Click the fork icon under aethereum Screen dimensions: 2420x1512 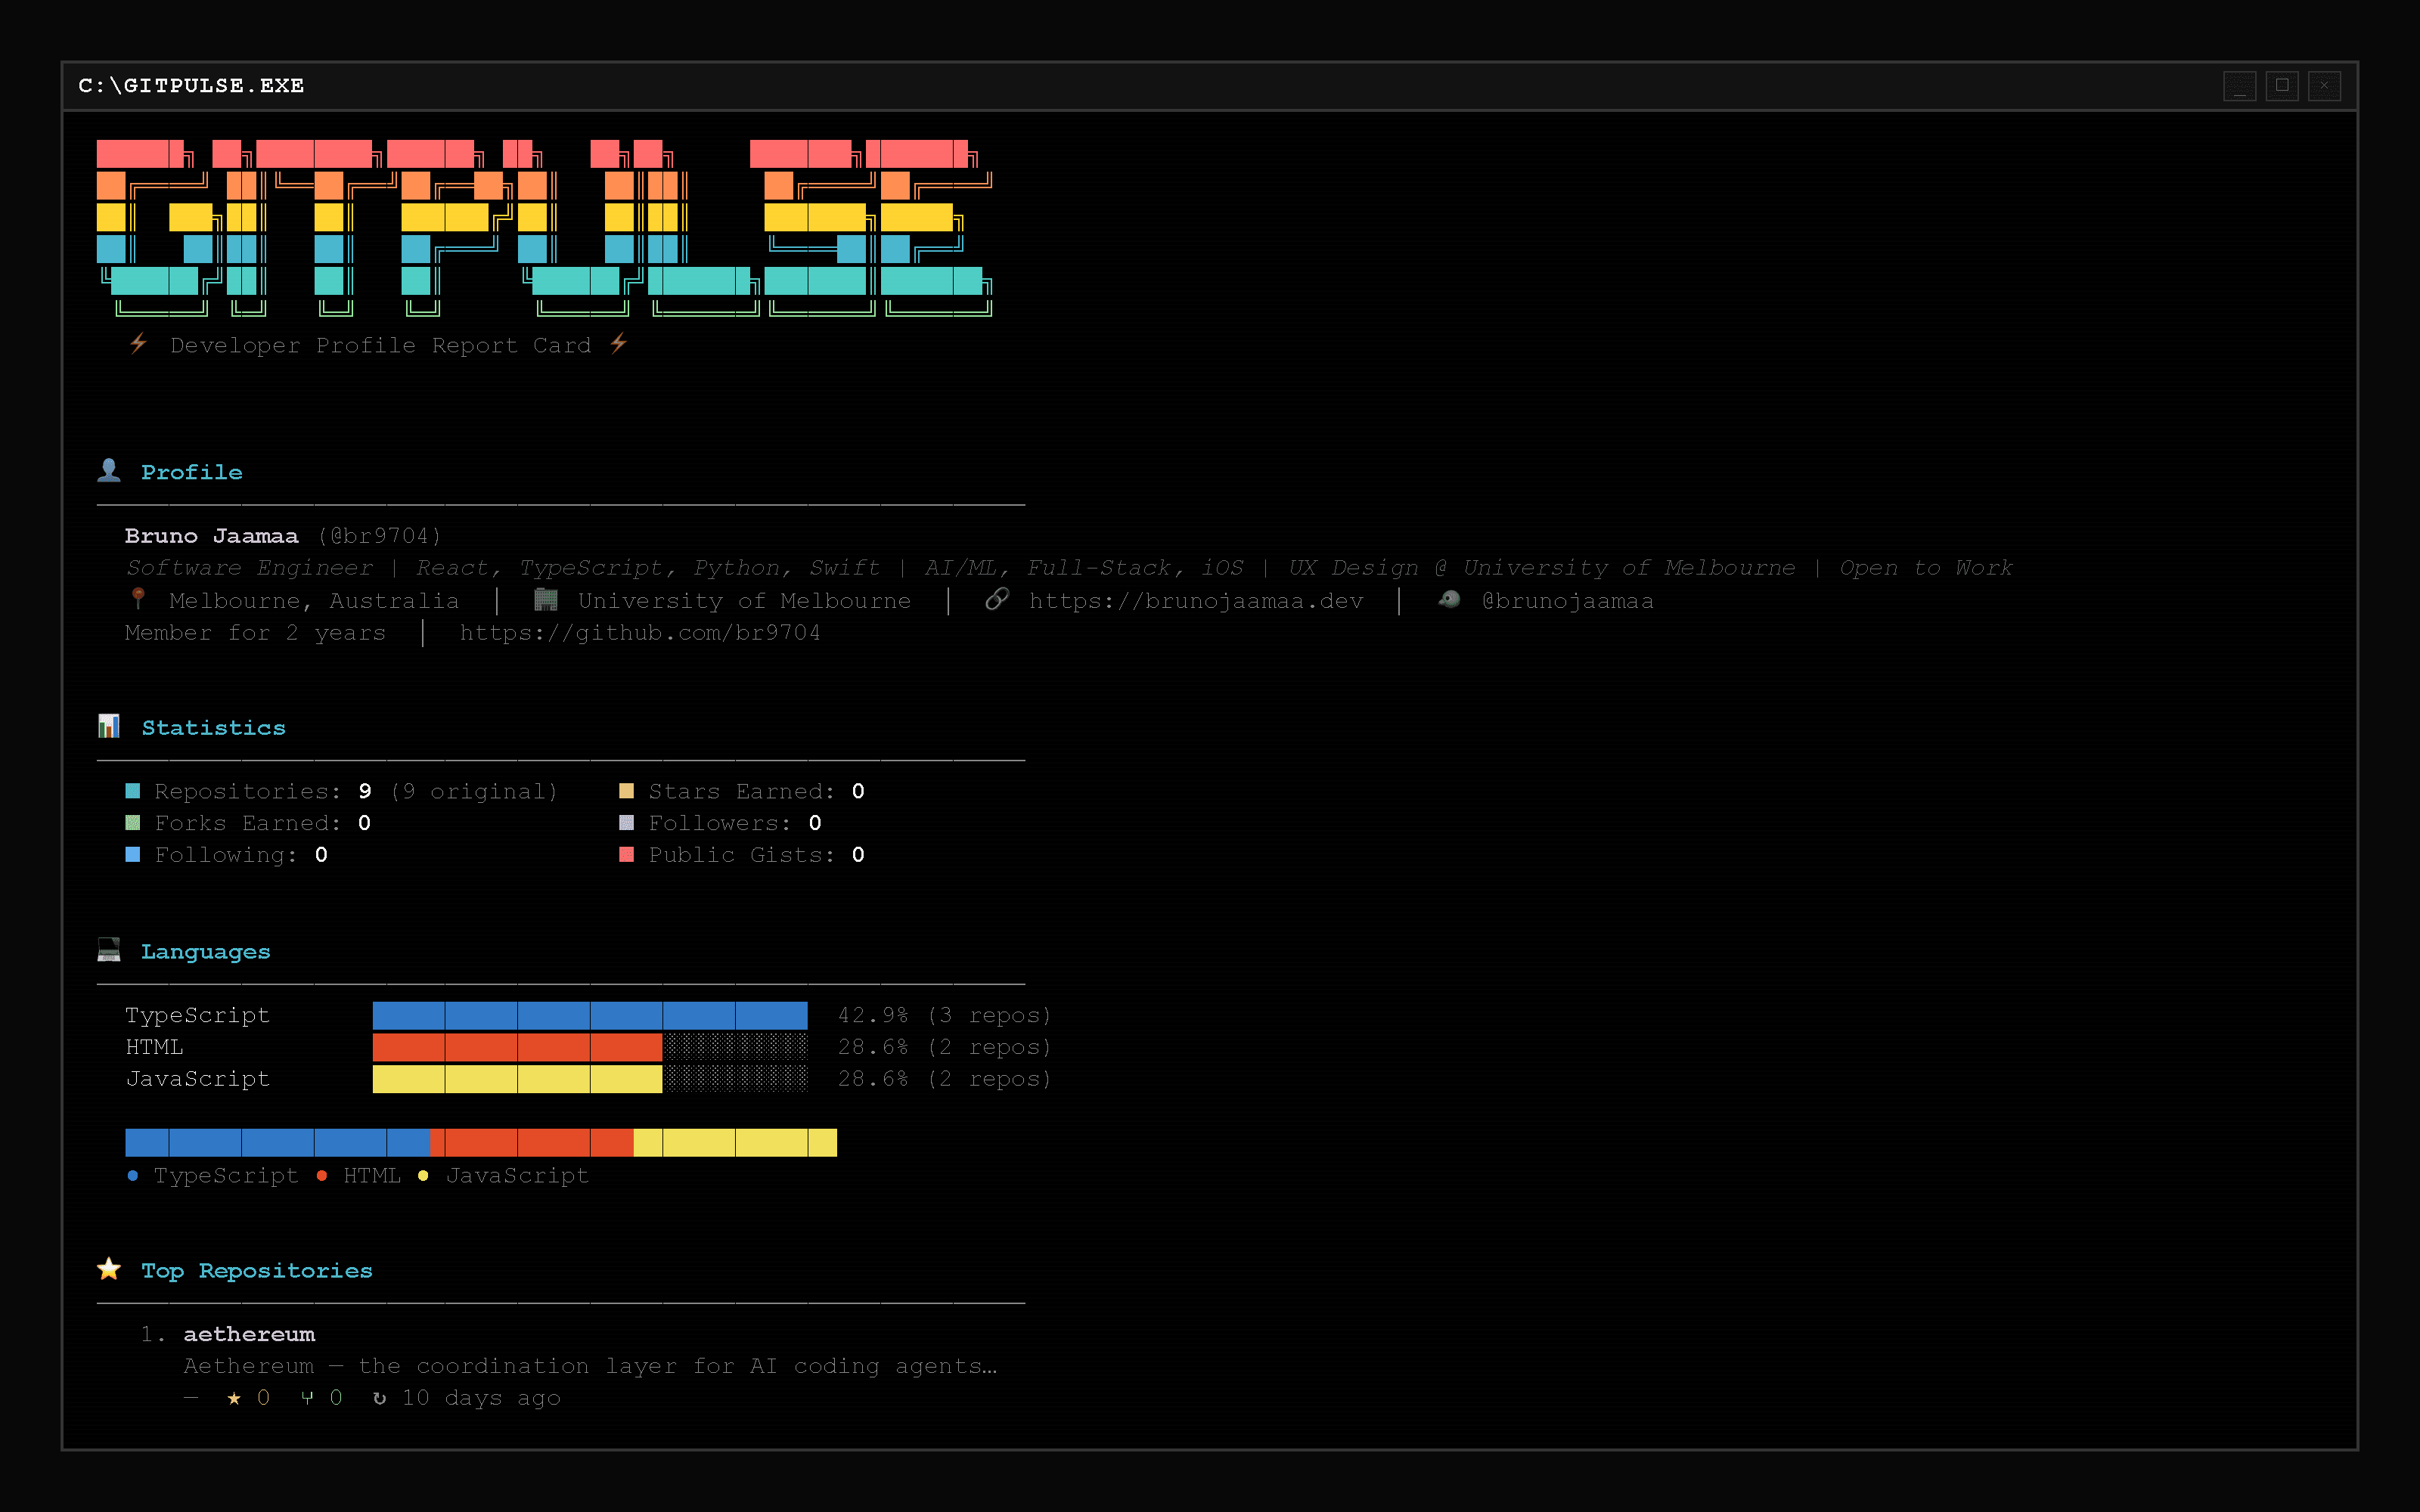point(307,1398)
